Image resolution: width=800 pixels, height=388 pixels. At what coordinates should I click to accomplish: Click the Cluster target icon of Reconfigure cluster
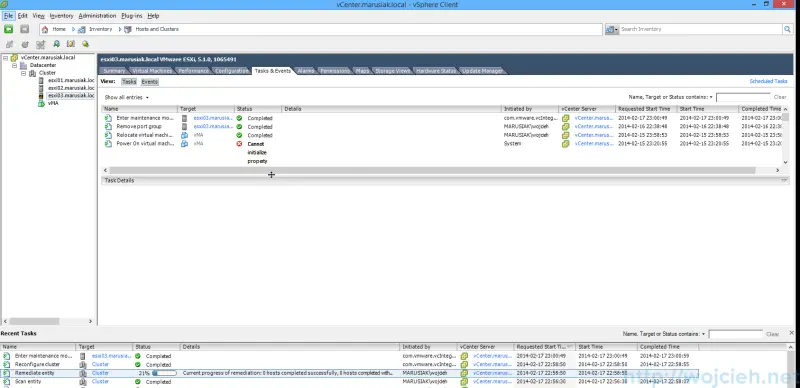82,365
